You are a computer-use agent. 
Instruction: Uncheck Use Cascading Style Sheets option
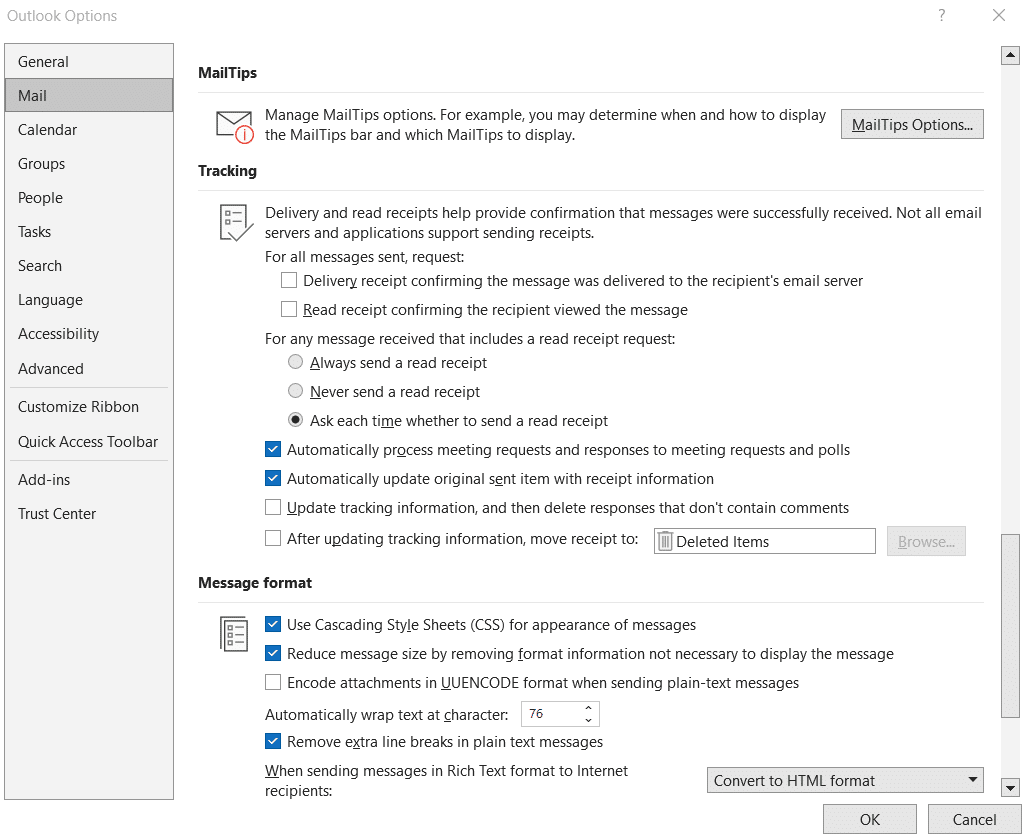(273, 624)
